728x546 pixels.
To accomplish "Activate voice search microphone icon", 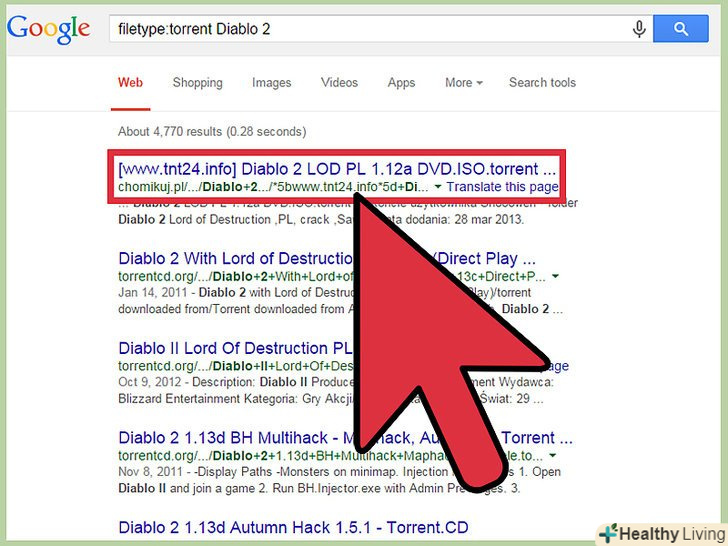I will point(639,29).
